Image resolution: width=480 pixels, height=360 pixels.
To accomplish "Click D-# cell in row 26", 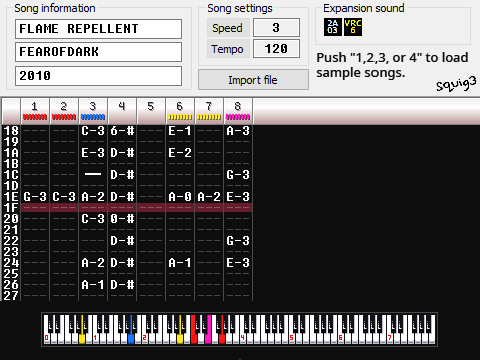I will [x=122, y=285].
